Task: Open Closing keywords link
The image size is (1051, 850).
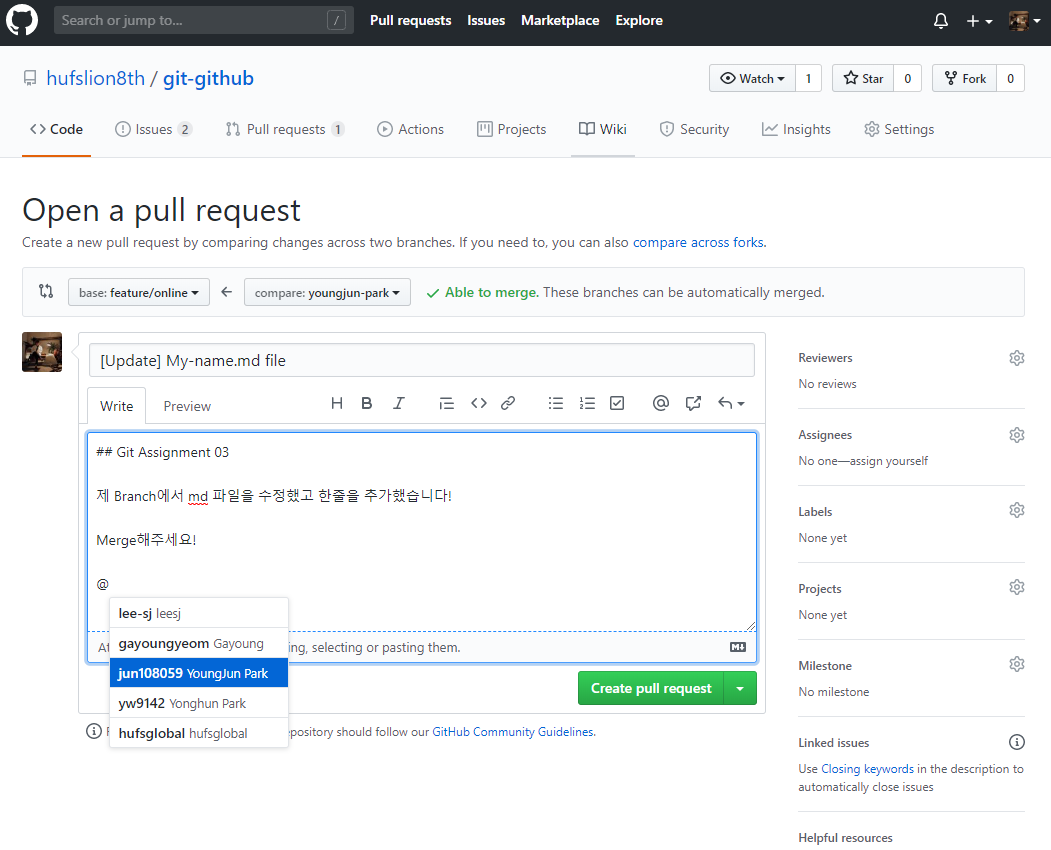Action: (x=867, y=769)
